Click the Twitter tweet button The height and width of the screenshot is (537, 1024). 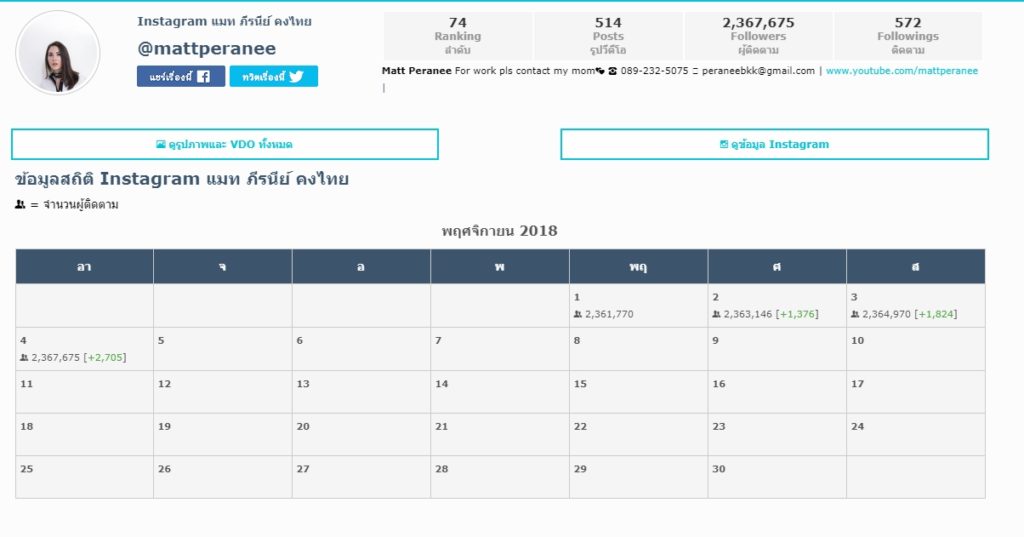tap(274, 76)
